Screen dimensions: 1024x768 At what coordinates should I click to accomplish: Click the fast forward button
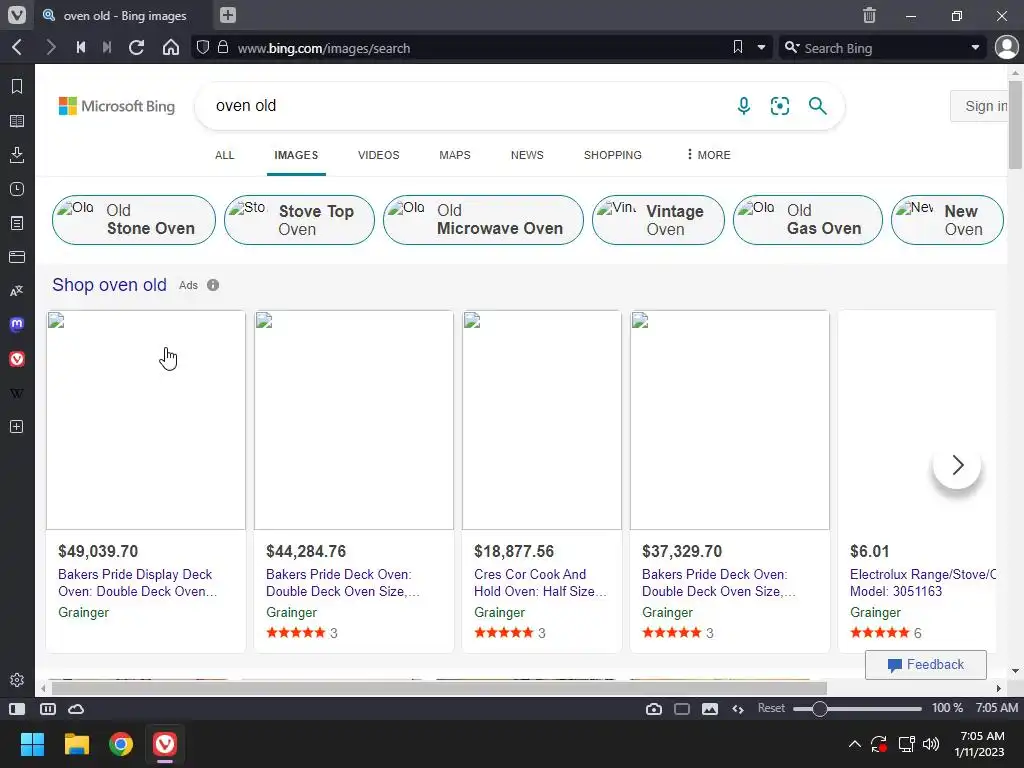(107, 48)
